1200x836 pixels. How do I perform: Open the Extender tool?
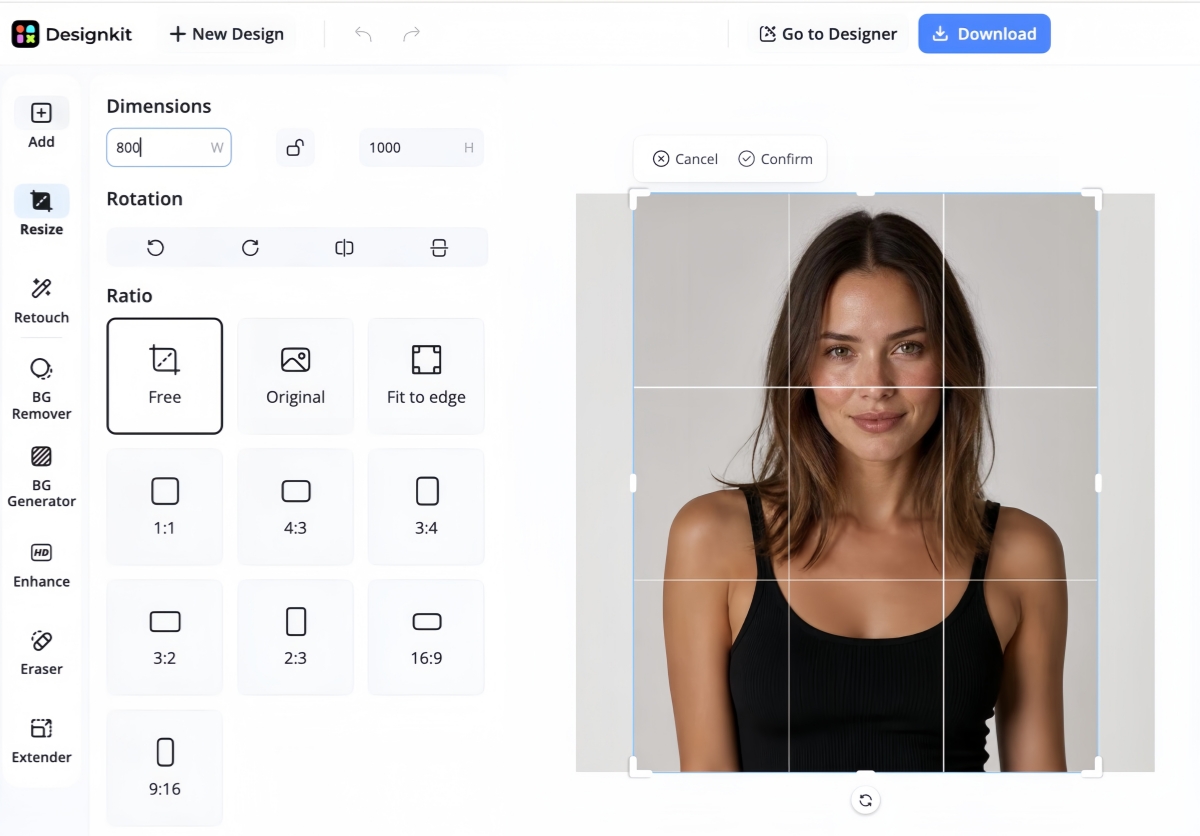[41, 741]
